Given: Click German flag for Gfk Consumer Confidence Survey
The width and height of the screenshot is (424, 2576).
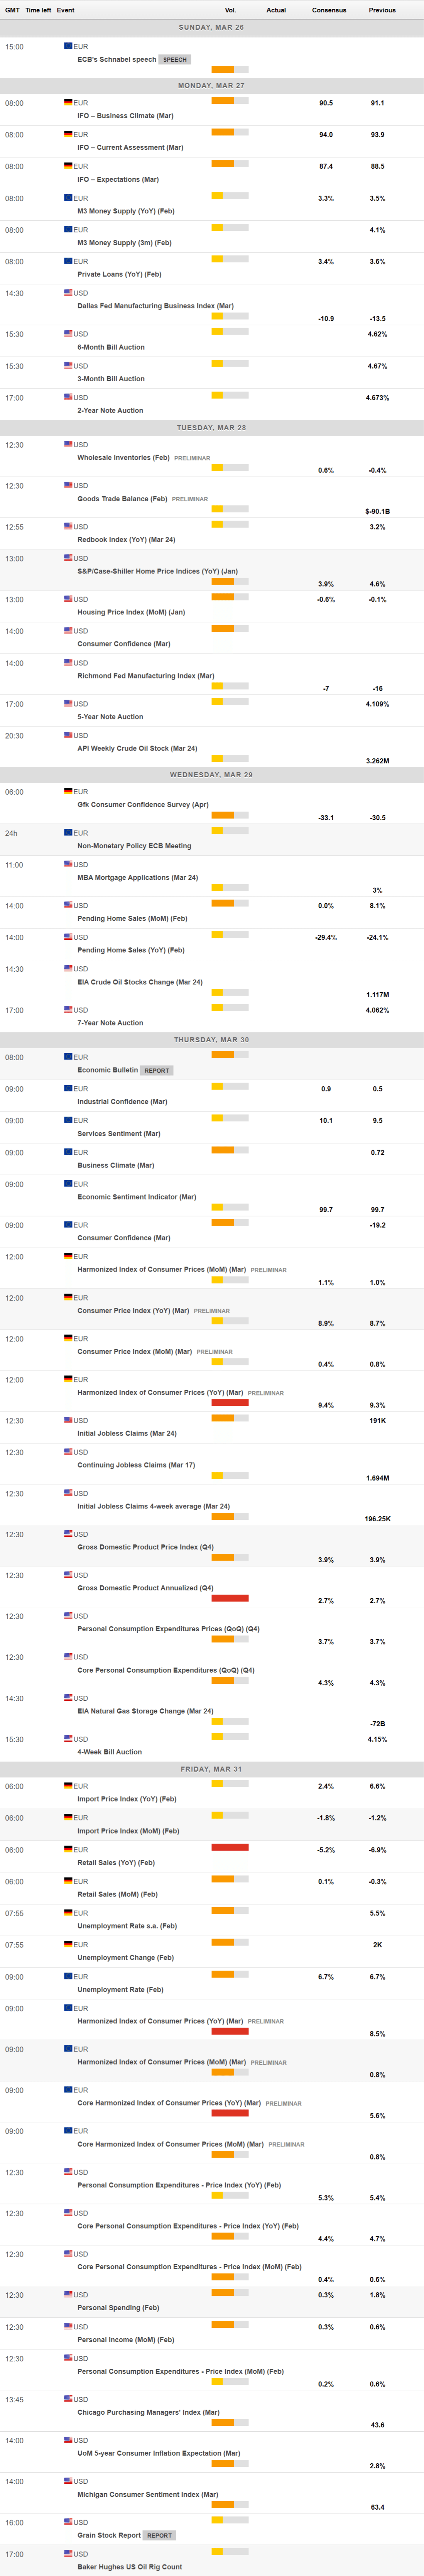Looking at the screenshot, I should tap(68, 791).
